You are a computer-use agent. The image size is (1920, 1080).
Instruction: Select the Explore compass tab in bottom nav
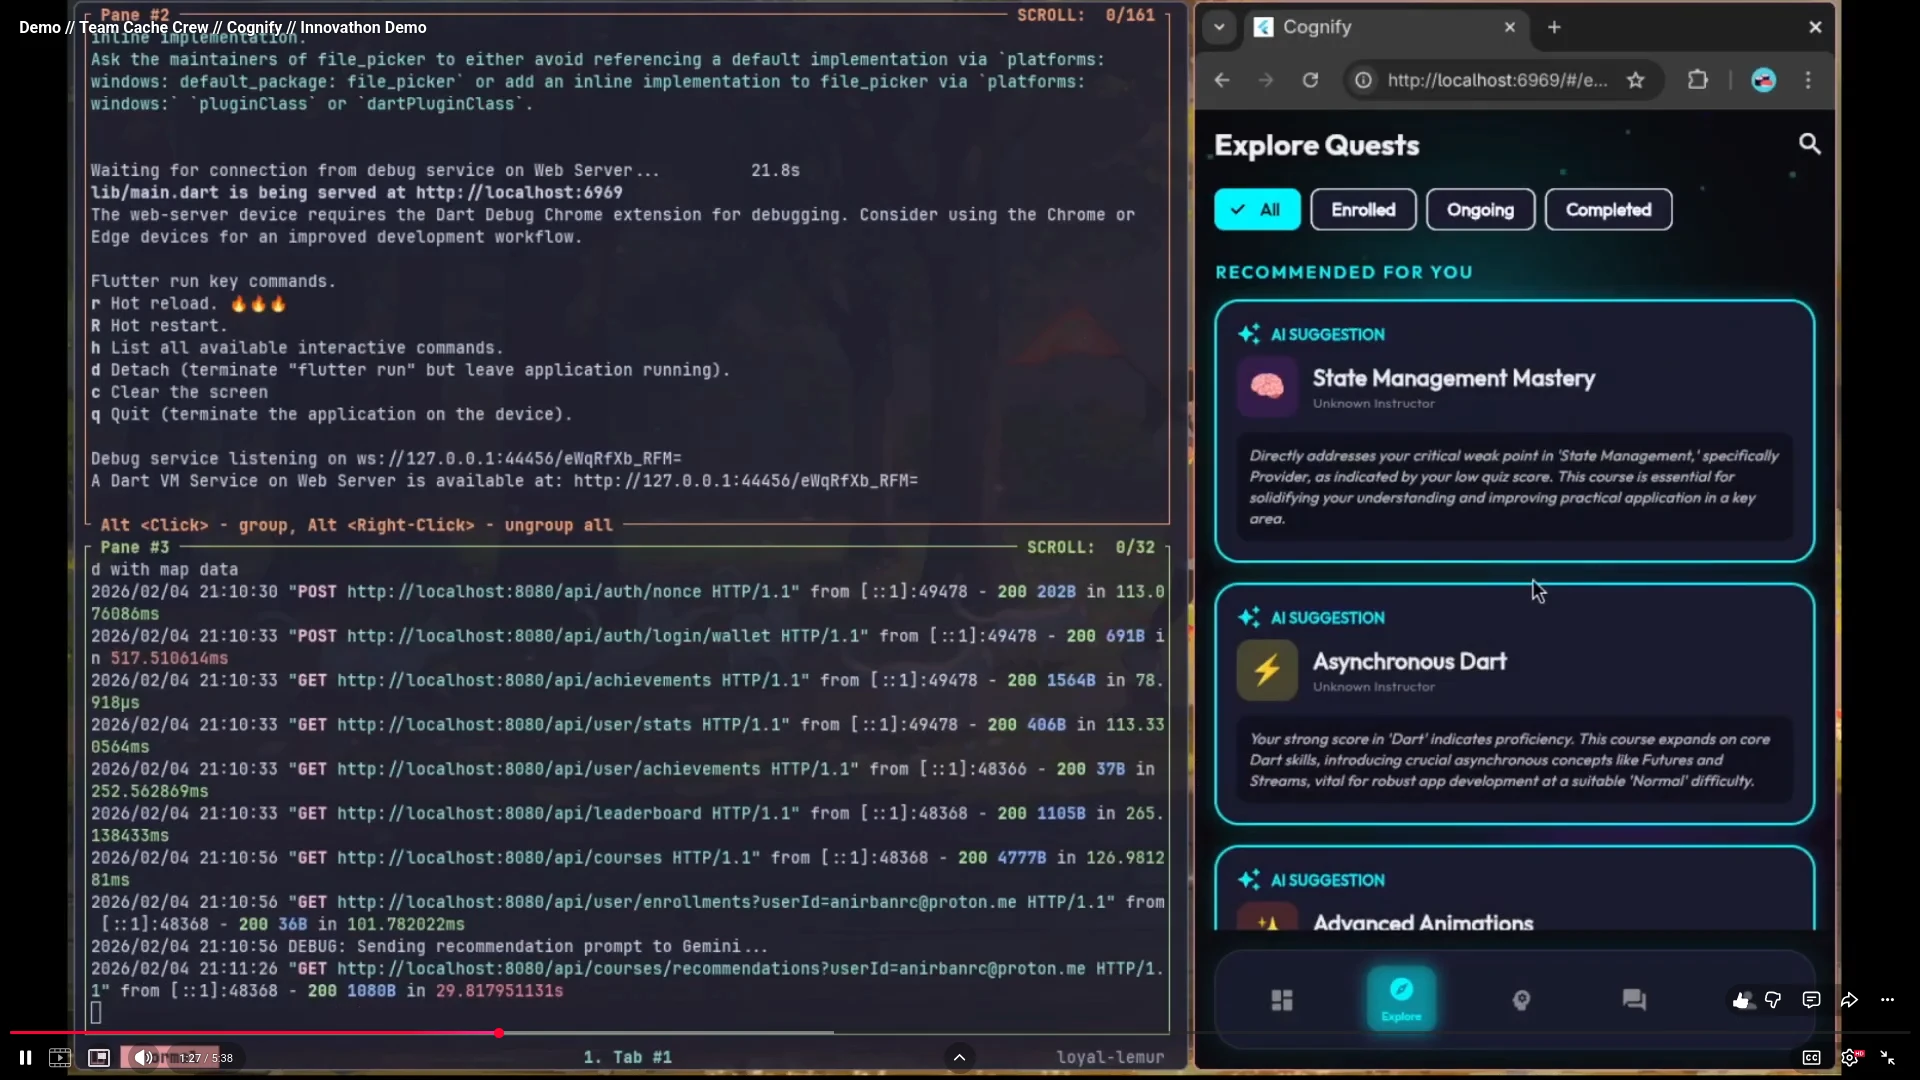[x=1401, y=999]
